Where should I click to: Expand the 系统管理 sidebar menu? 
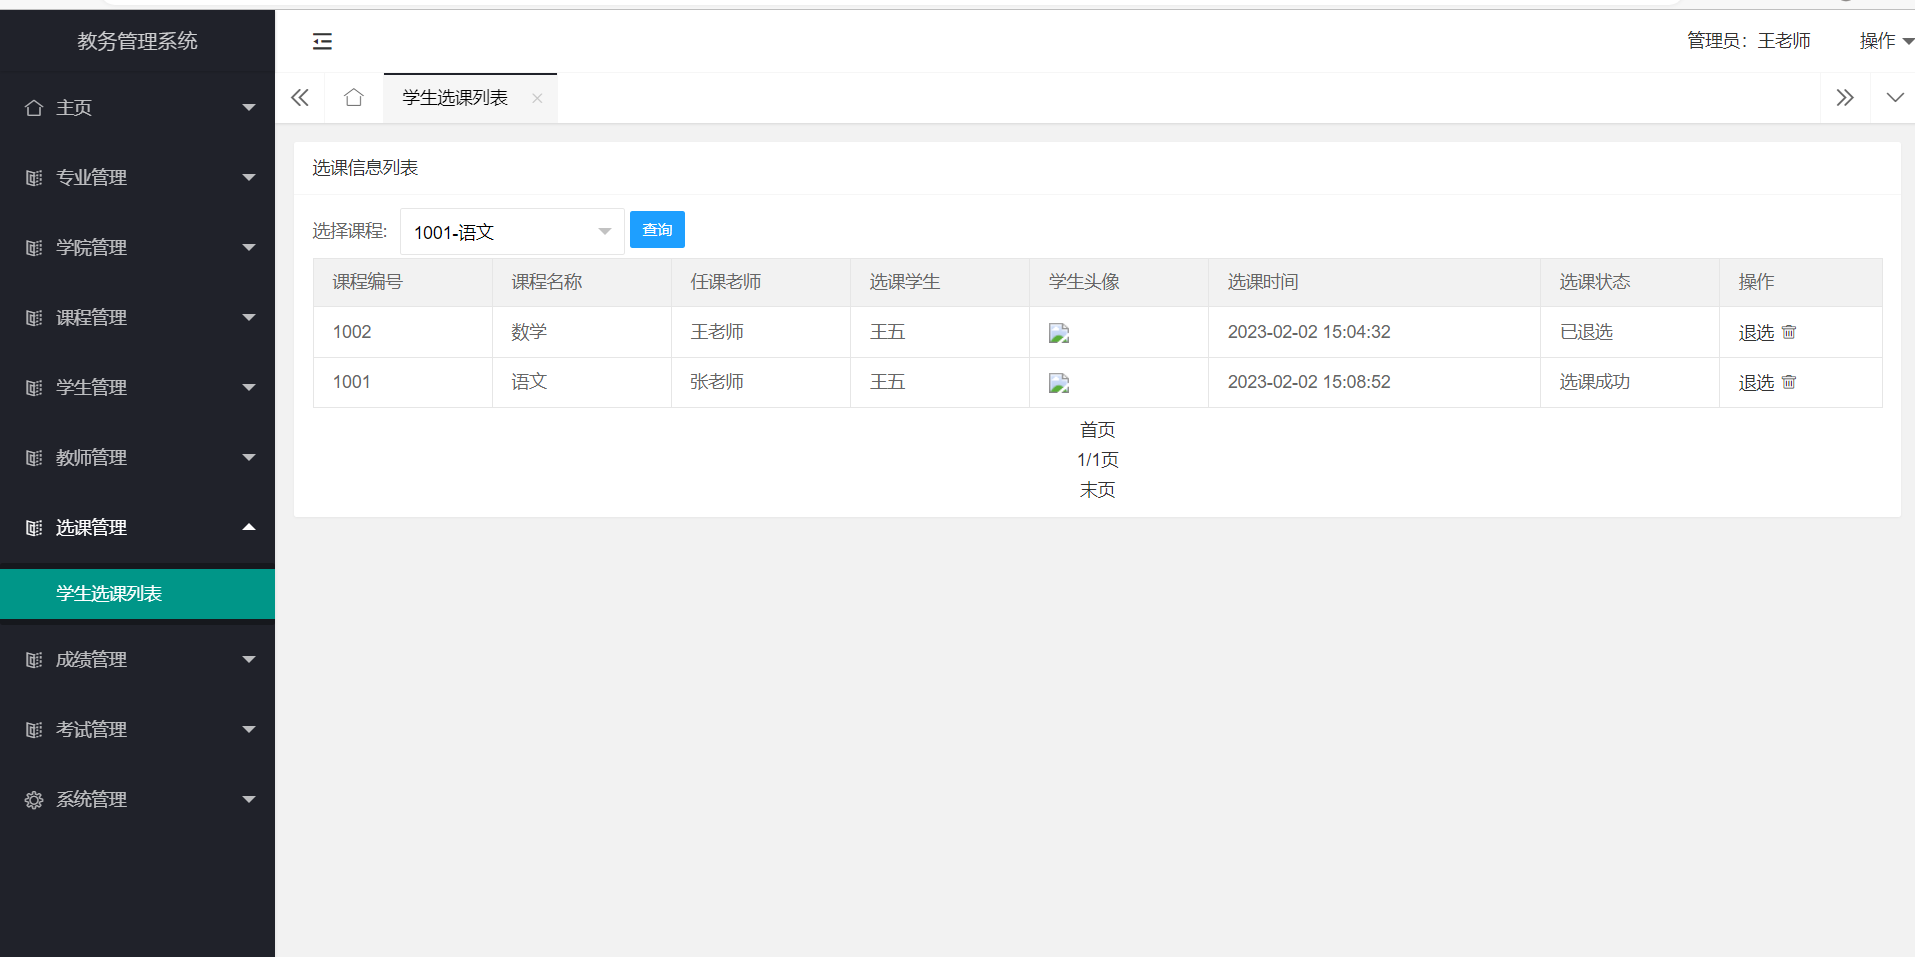(137, 799)
